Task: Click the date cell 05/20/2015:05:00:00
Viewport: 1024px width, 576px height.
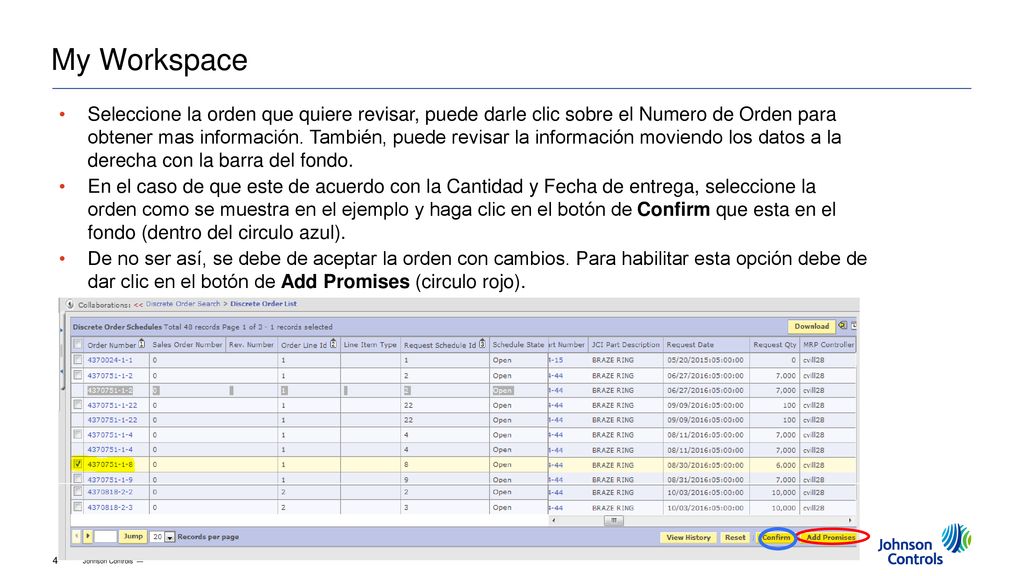Action: pyautogui.click(x=705, y=360)
